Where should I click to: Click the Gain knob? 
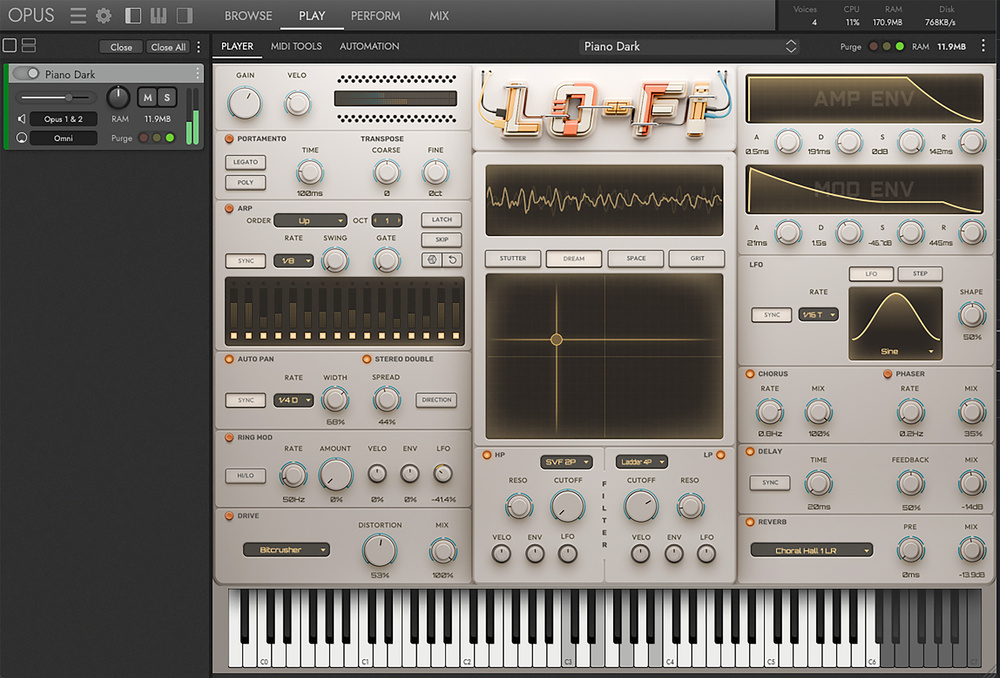(244, 103)
